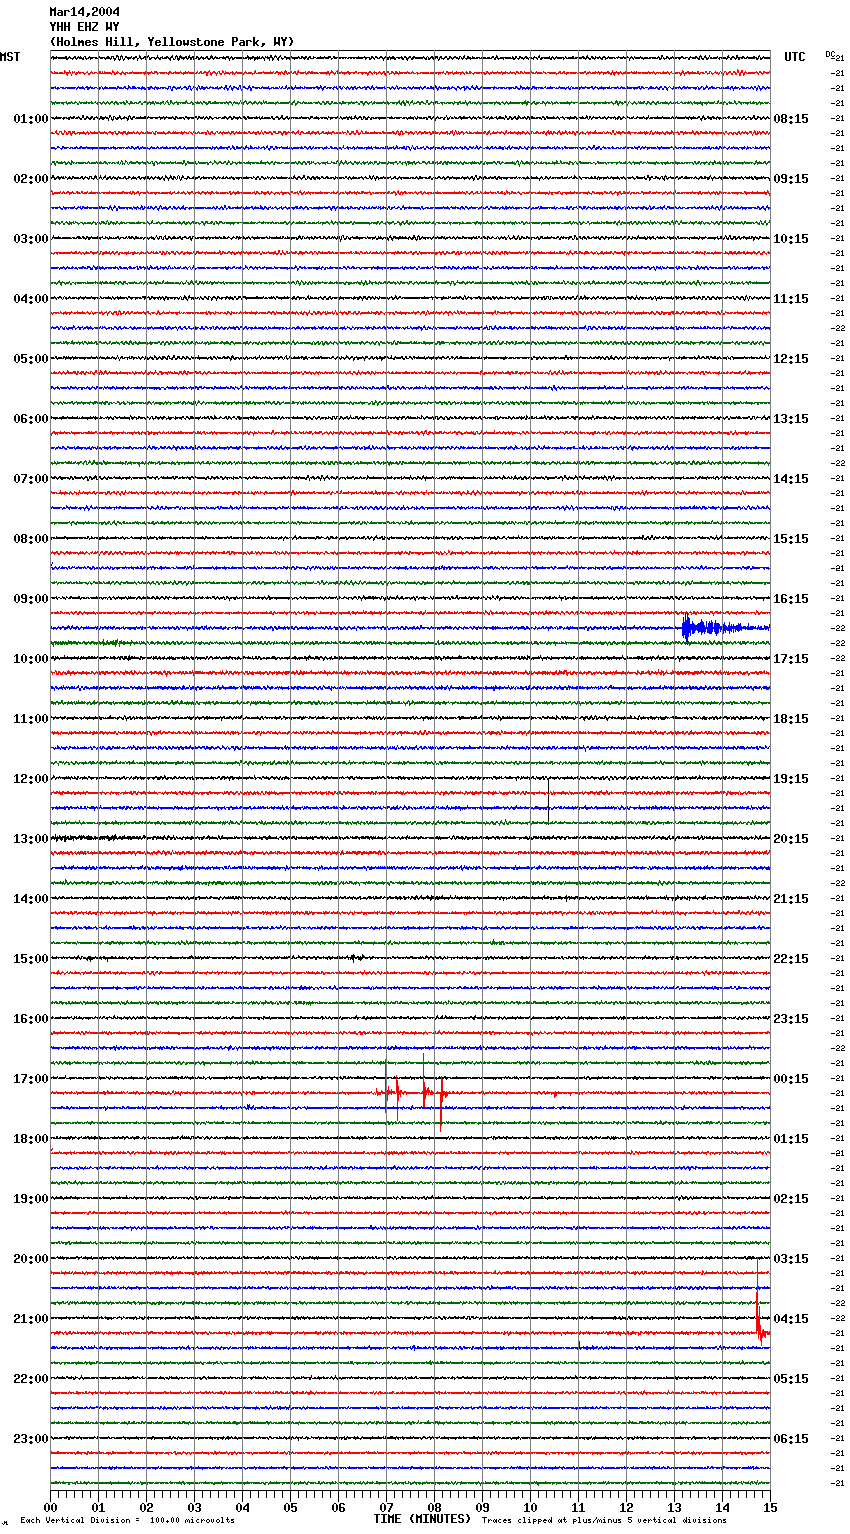
Task: Click the "(Holmes Hill, Yellowstone Park, WY)" title
Action: coord(172,42)
